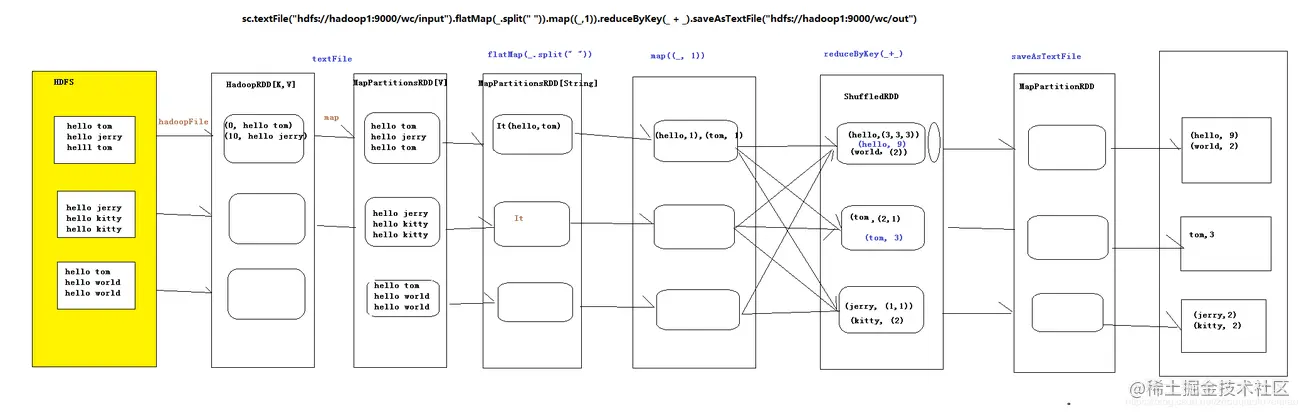Click the MapPartitionsRDD[V] heading

(x=400, y=83)
